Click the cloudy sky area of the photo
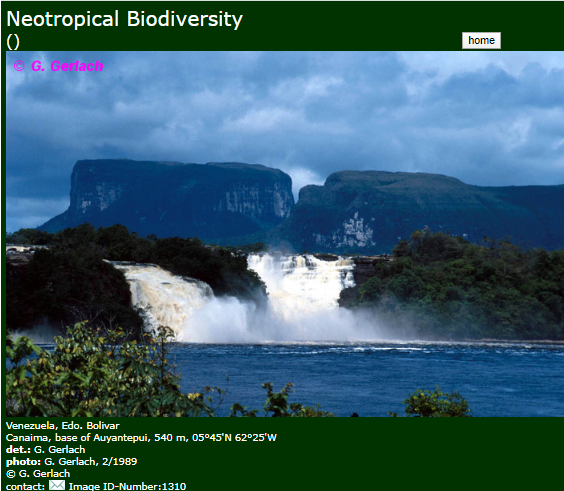This screenshot has height=491, width=564. click(284, 108)
